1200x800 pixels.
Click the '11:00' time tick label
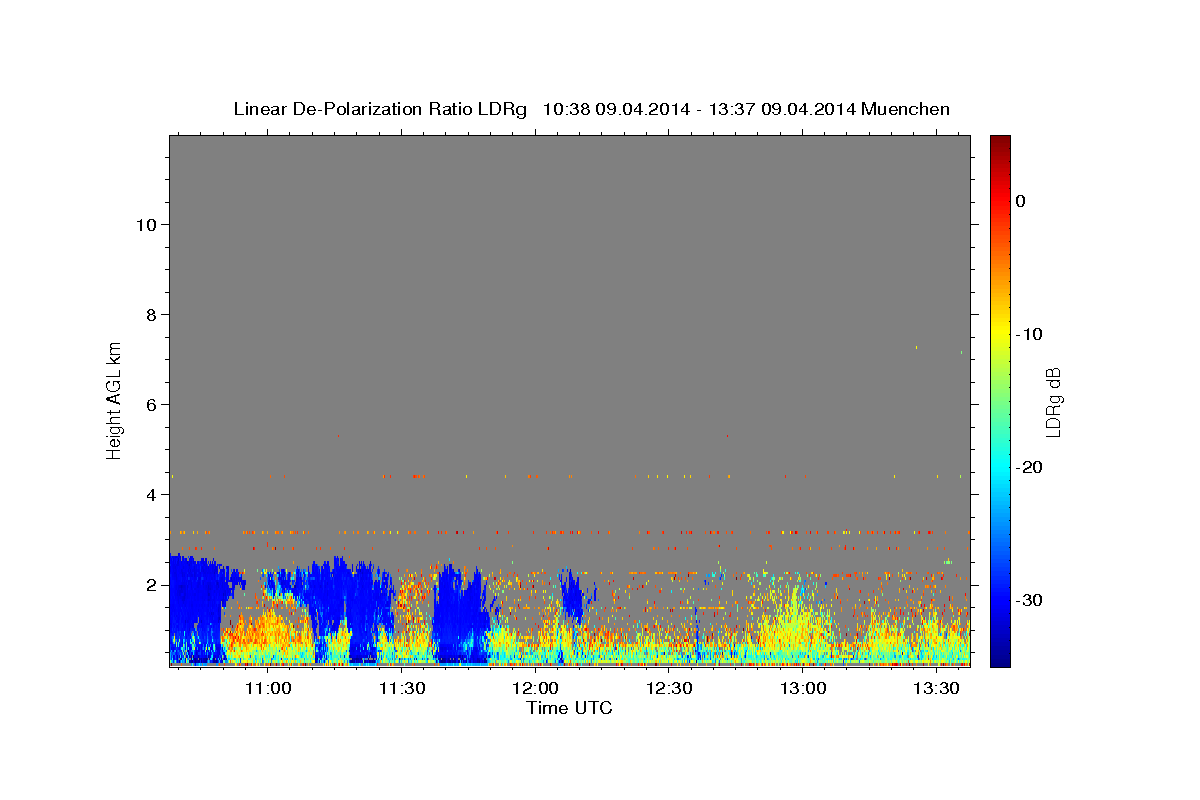(x=268, y=688)
